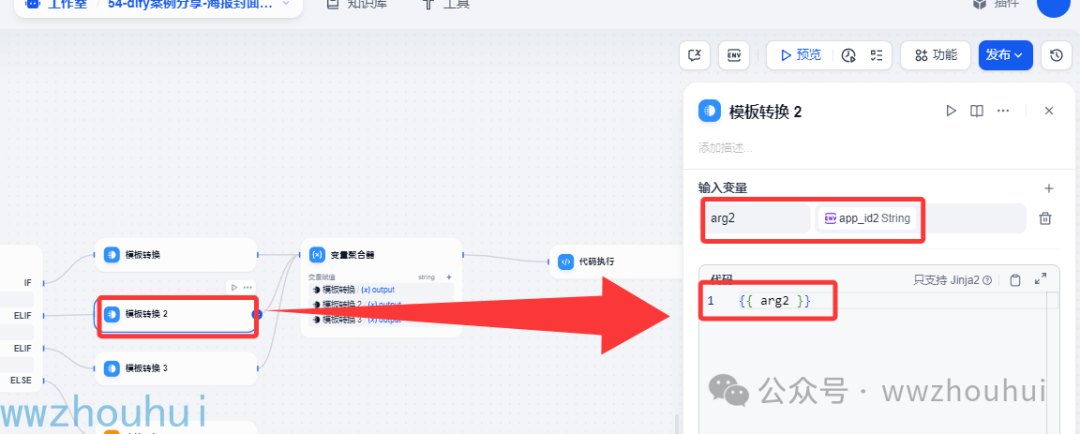Open the user avatar menu
Viewport: 1080px width, 434px height.
(x=1052, y=4)
